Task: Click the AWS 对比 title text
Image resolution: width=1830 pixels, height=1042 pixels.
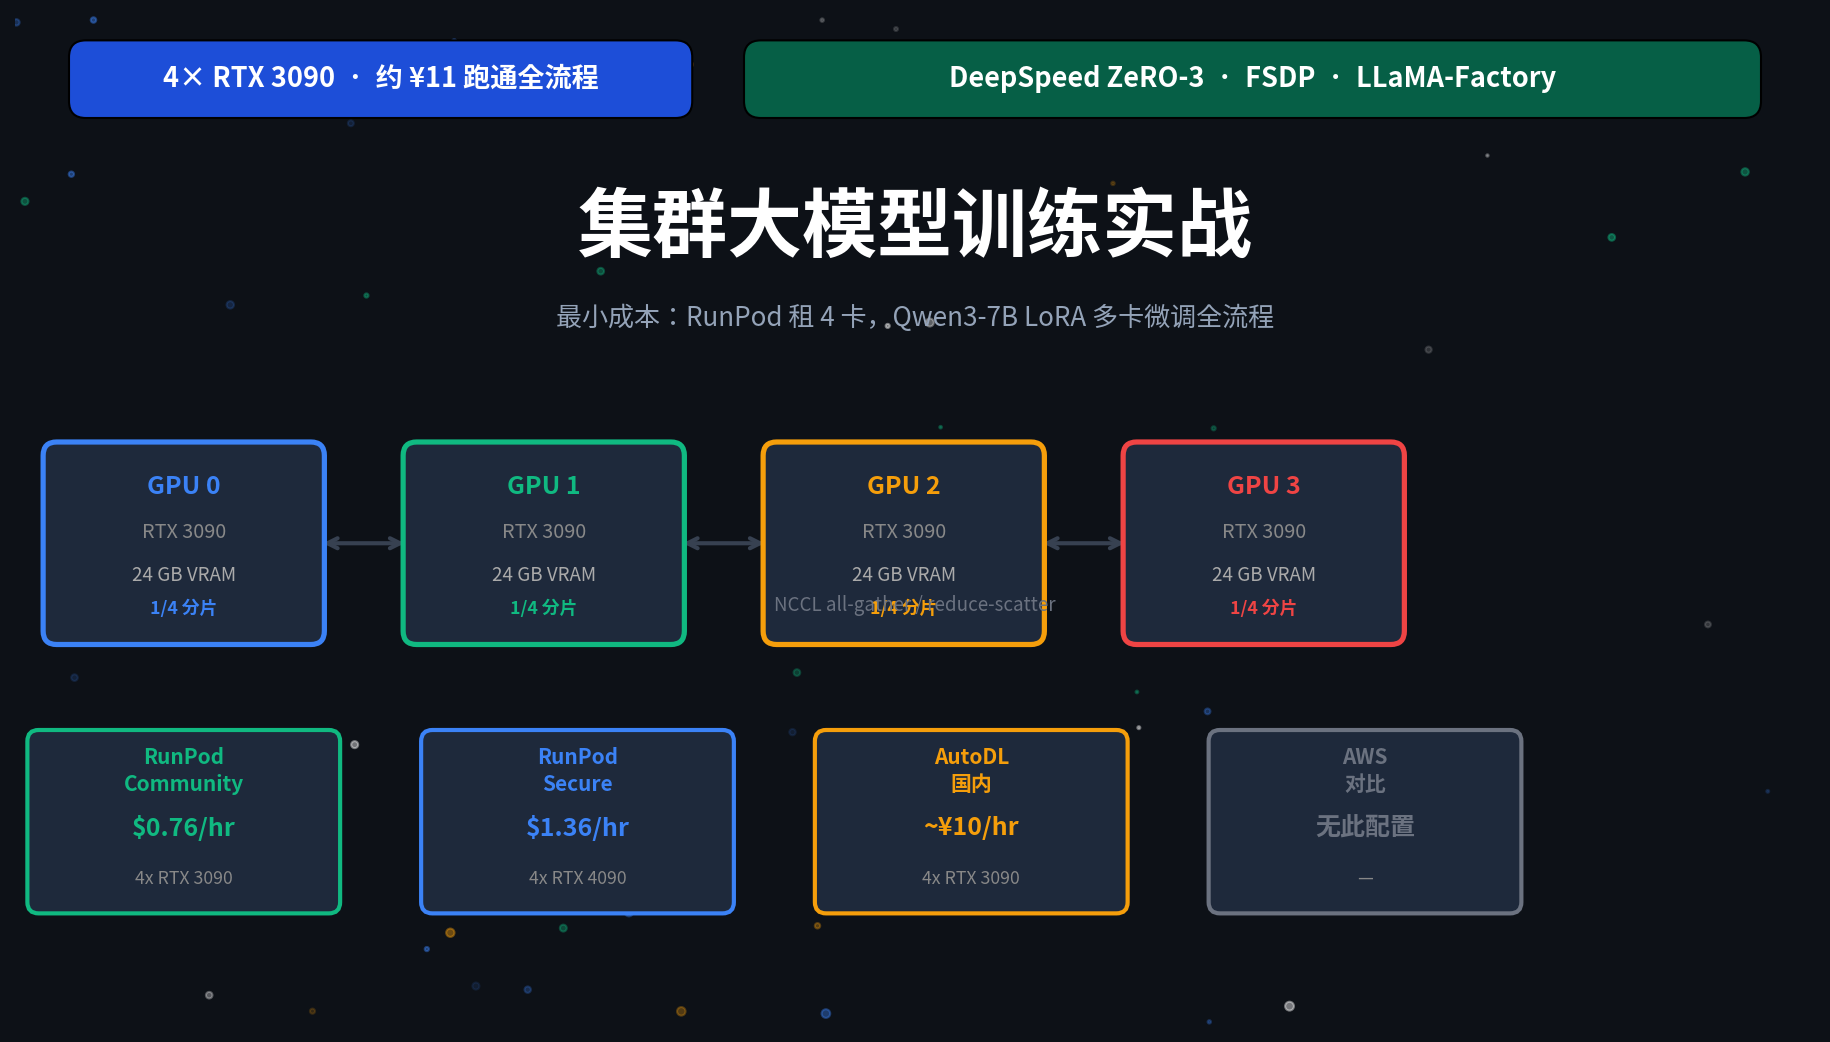Action: click(x=1365, y=770)
